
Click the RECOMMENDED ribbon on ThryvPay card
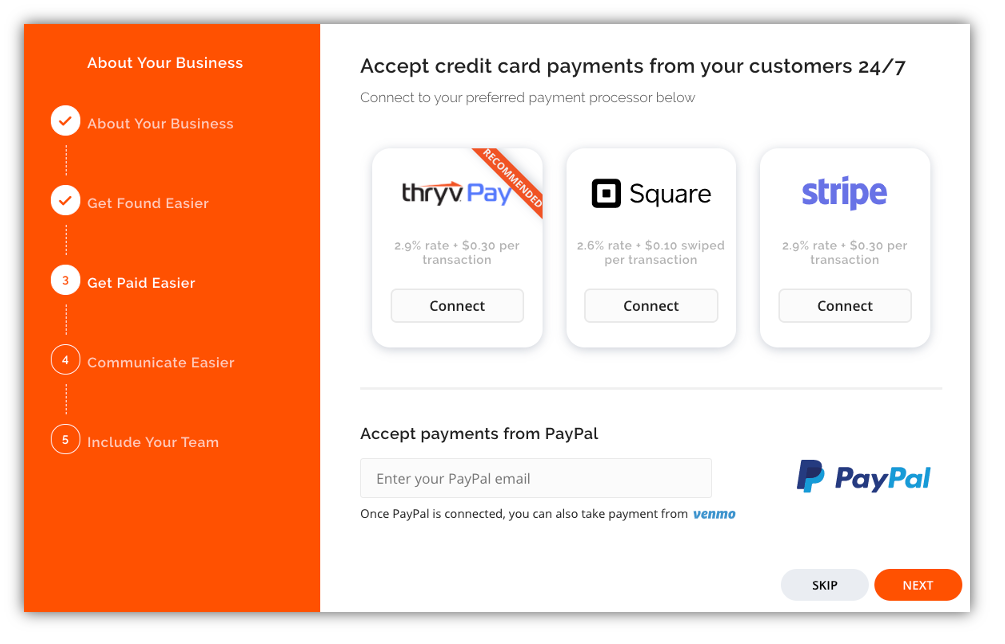click(513, 179)
